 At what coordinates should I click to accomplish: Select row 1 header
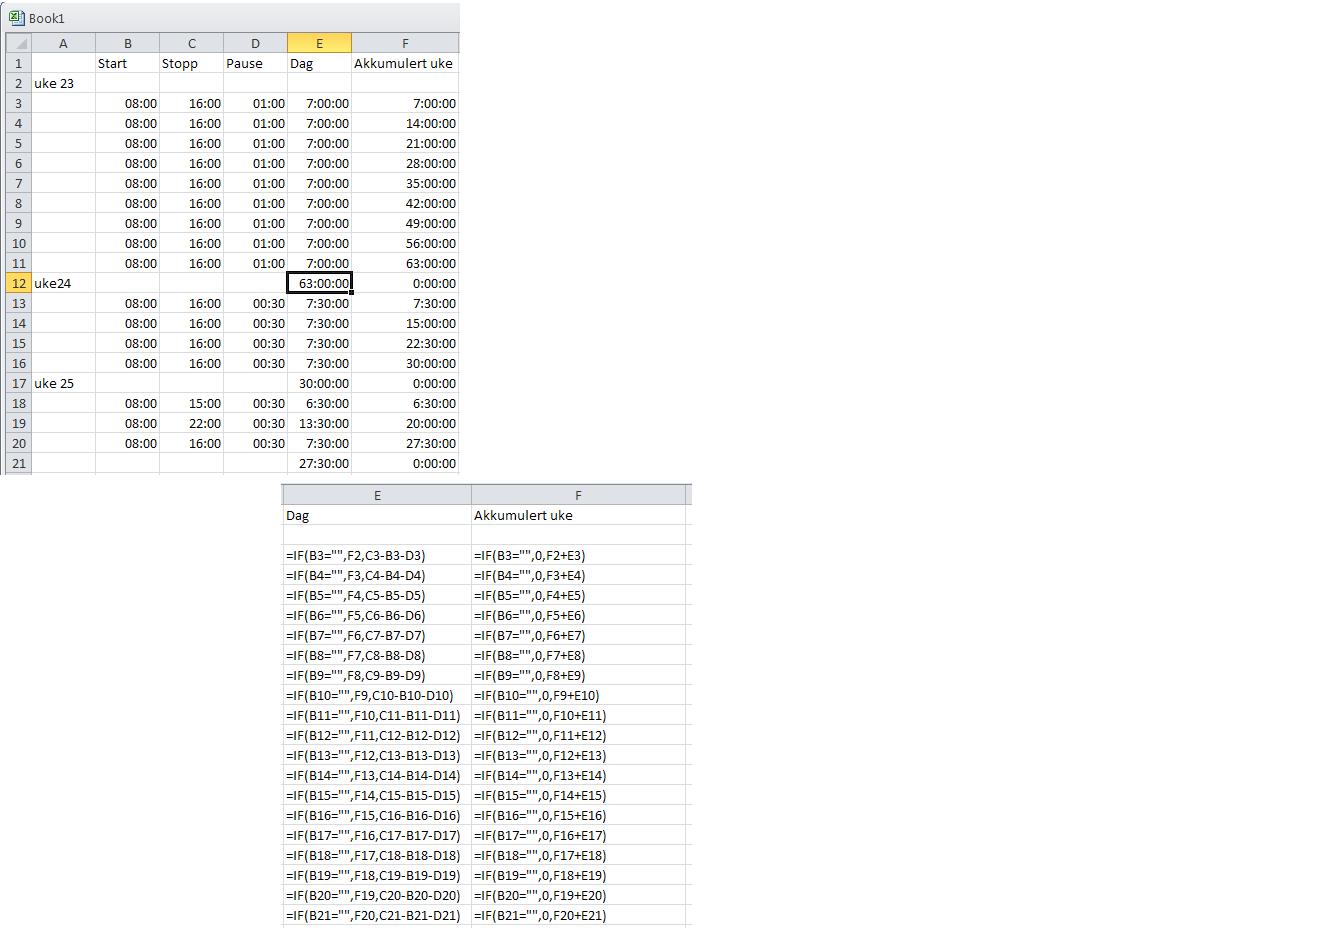point(18,63)
